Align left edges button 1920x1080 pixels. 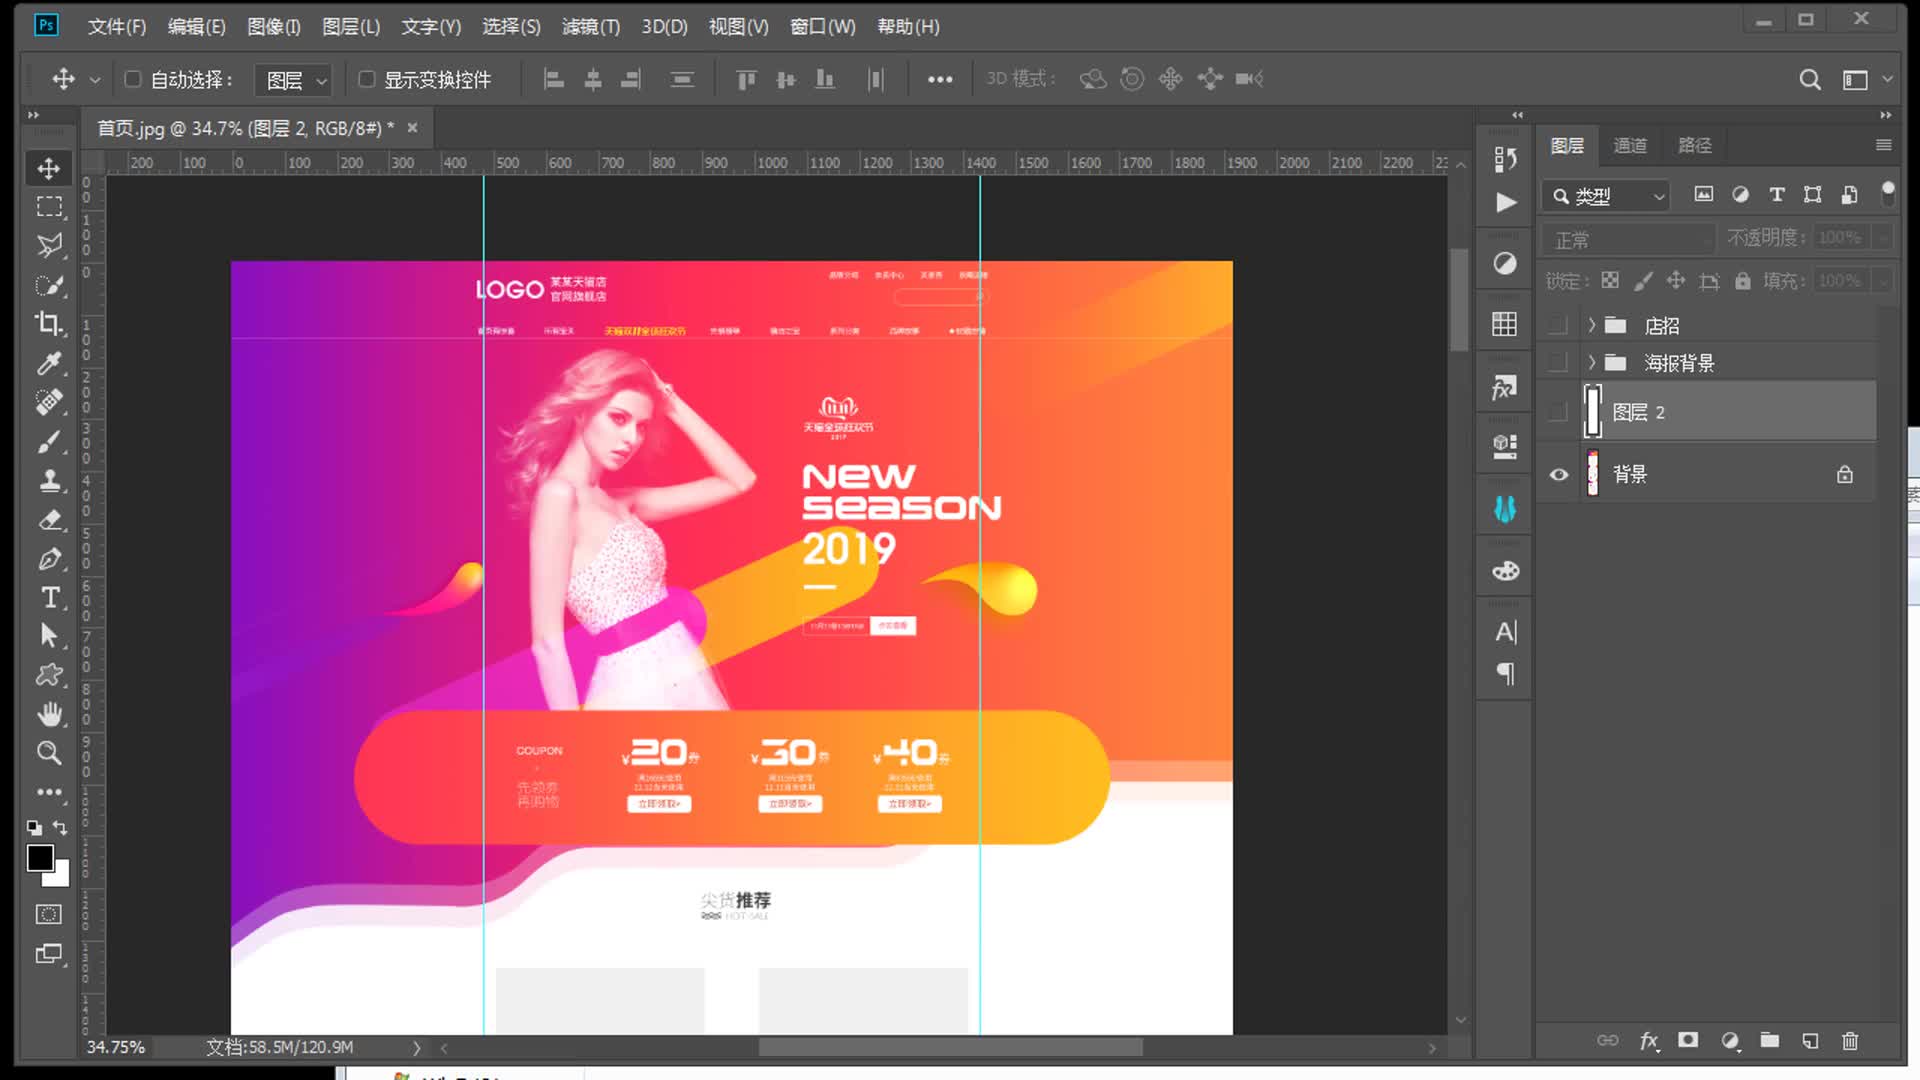[x=553, y=79]
